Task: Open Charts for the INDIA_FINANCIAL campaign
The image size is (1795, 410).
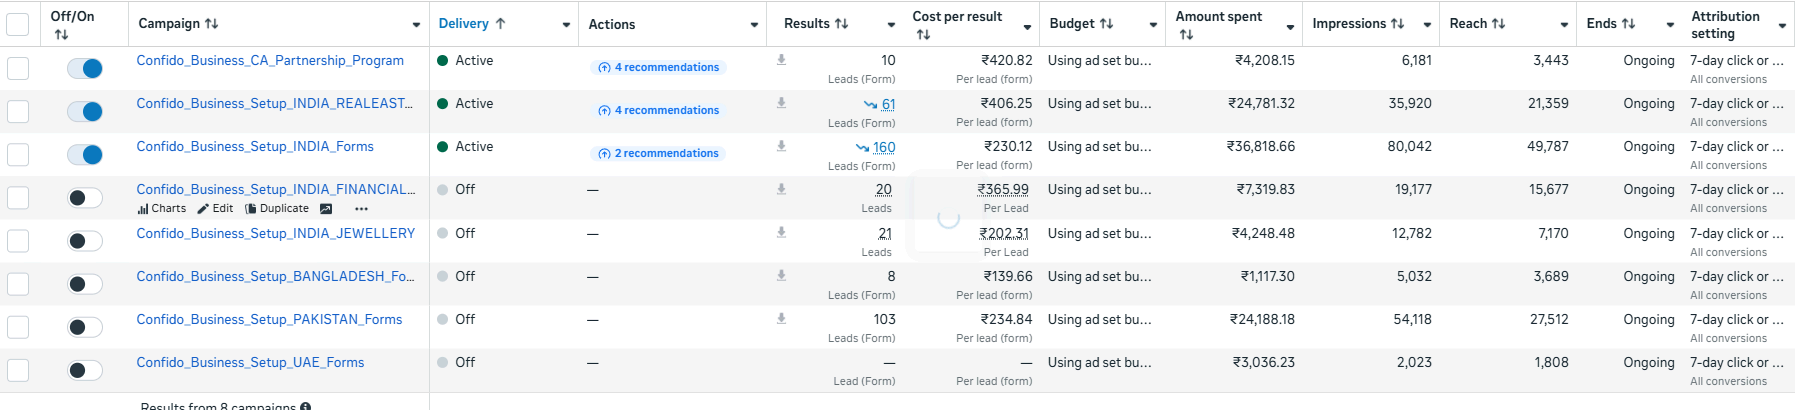Action: [x=162, y=209]
